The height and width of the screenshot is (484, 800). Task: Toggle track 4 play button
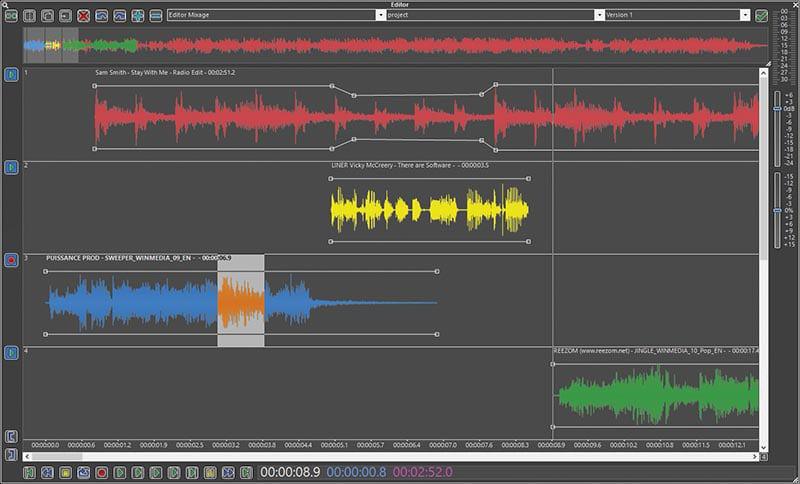[x=11, y=353]
